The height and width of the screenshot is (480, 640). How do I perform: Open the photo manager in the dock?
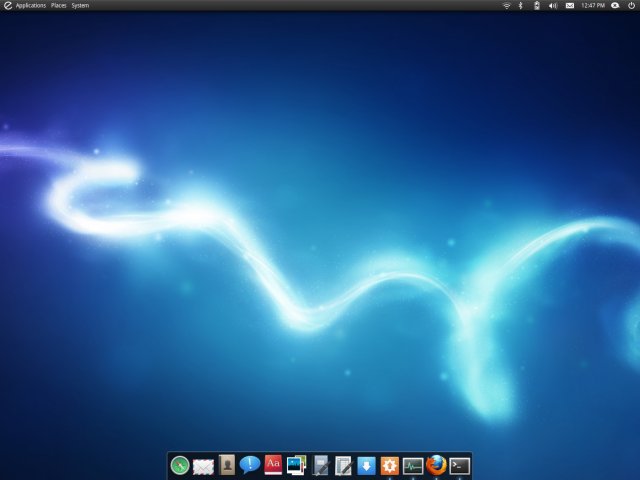coord(297,465)
